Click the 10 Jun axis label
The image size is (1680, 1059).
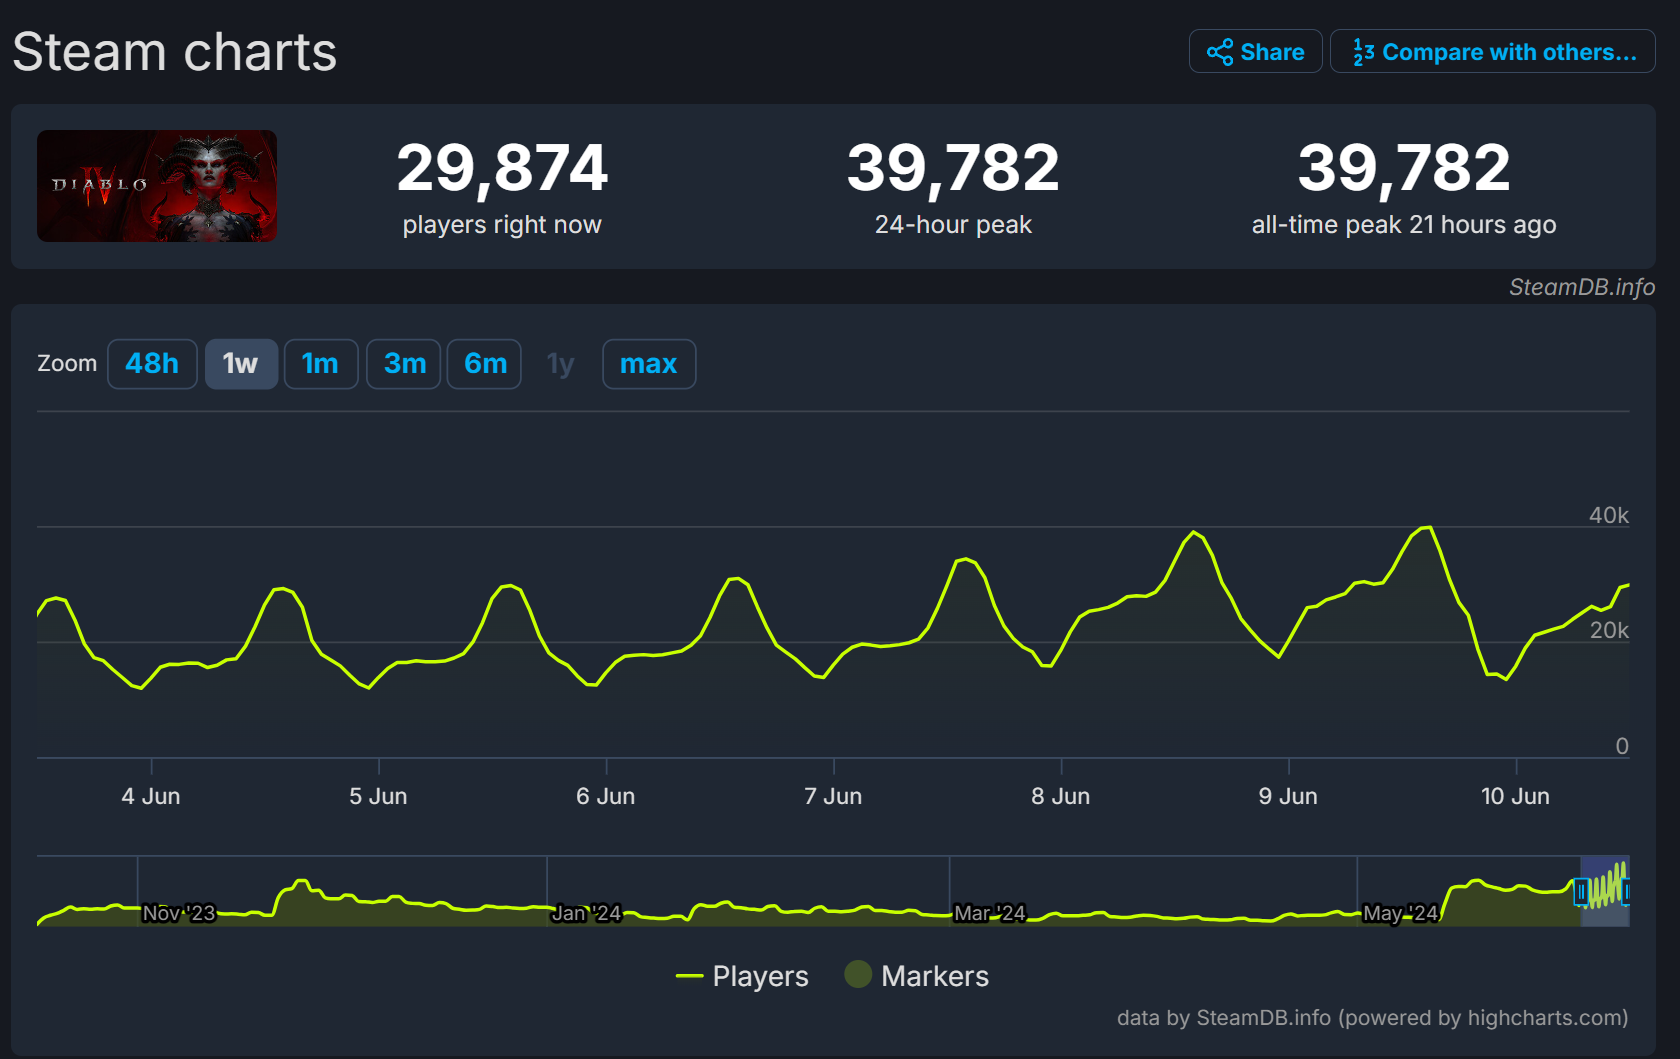tap(1515, 796)
